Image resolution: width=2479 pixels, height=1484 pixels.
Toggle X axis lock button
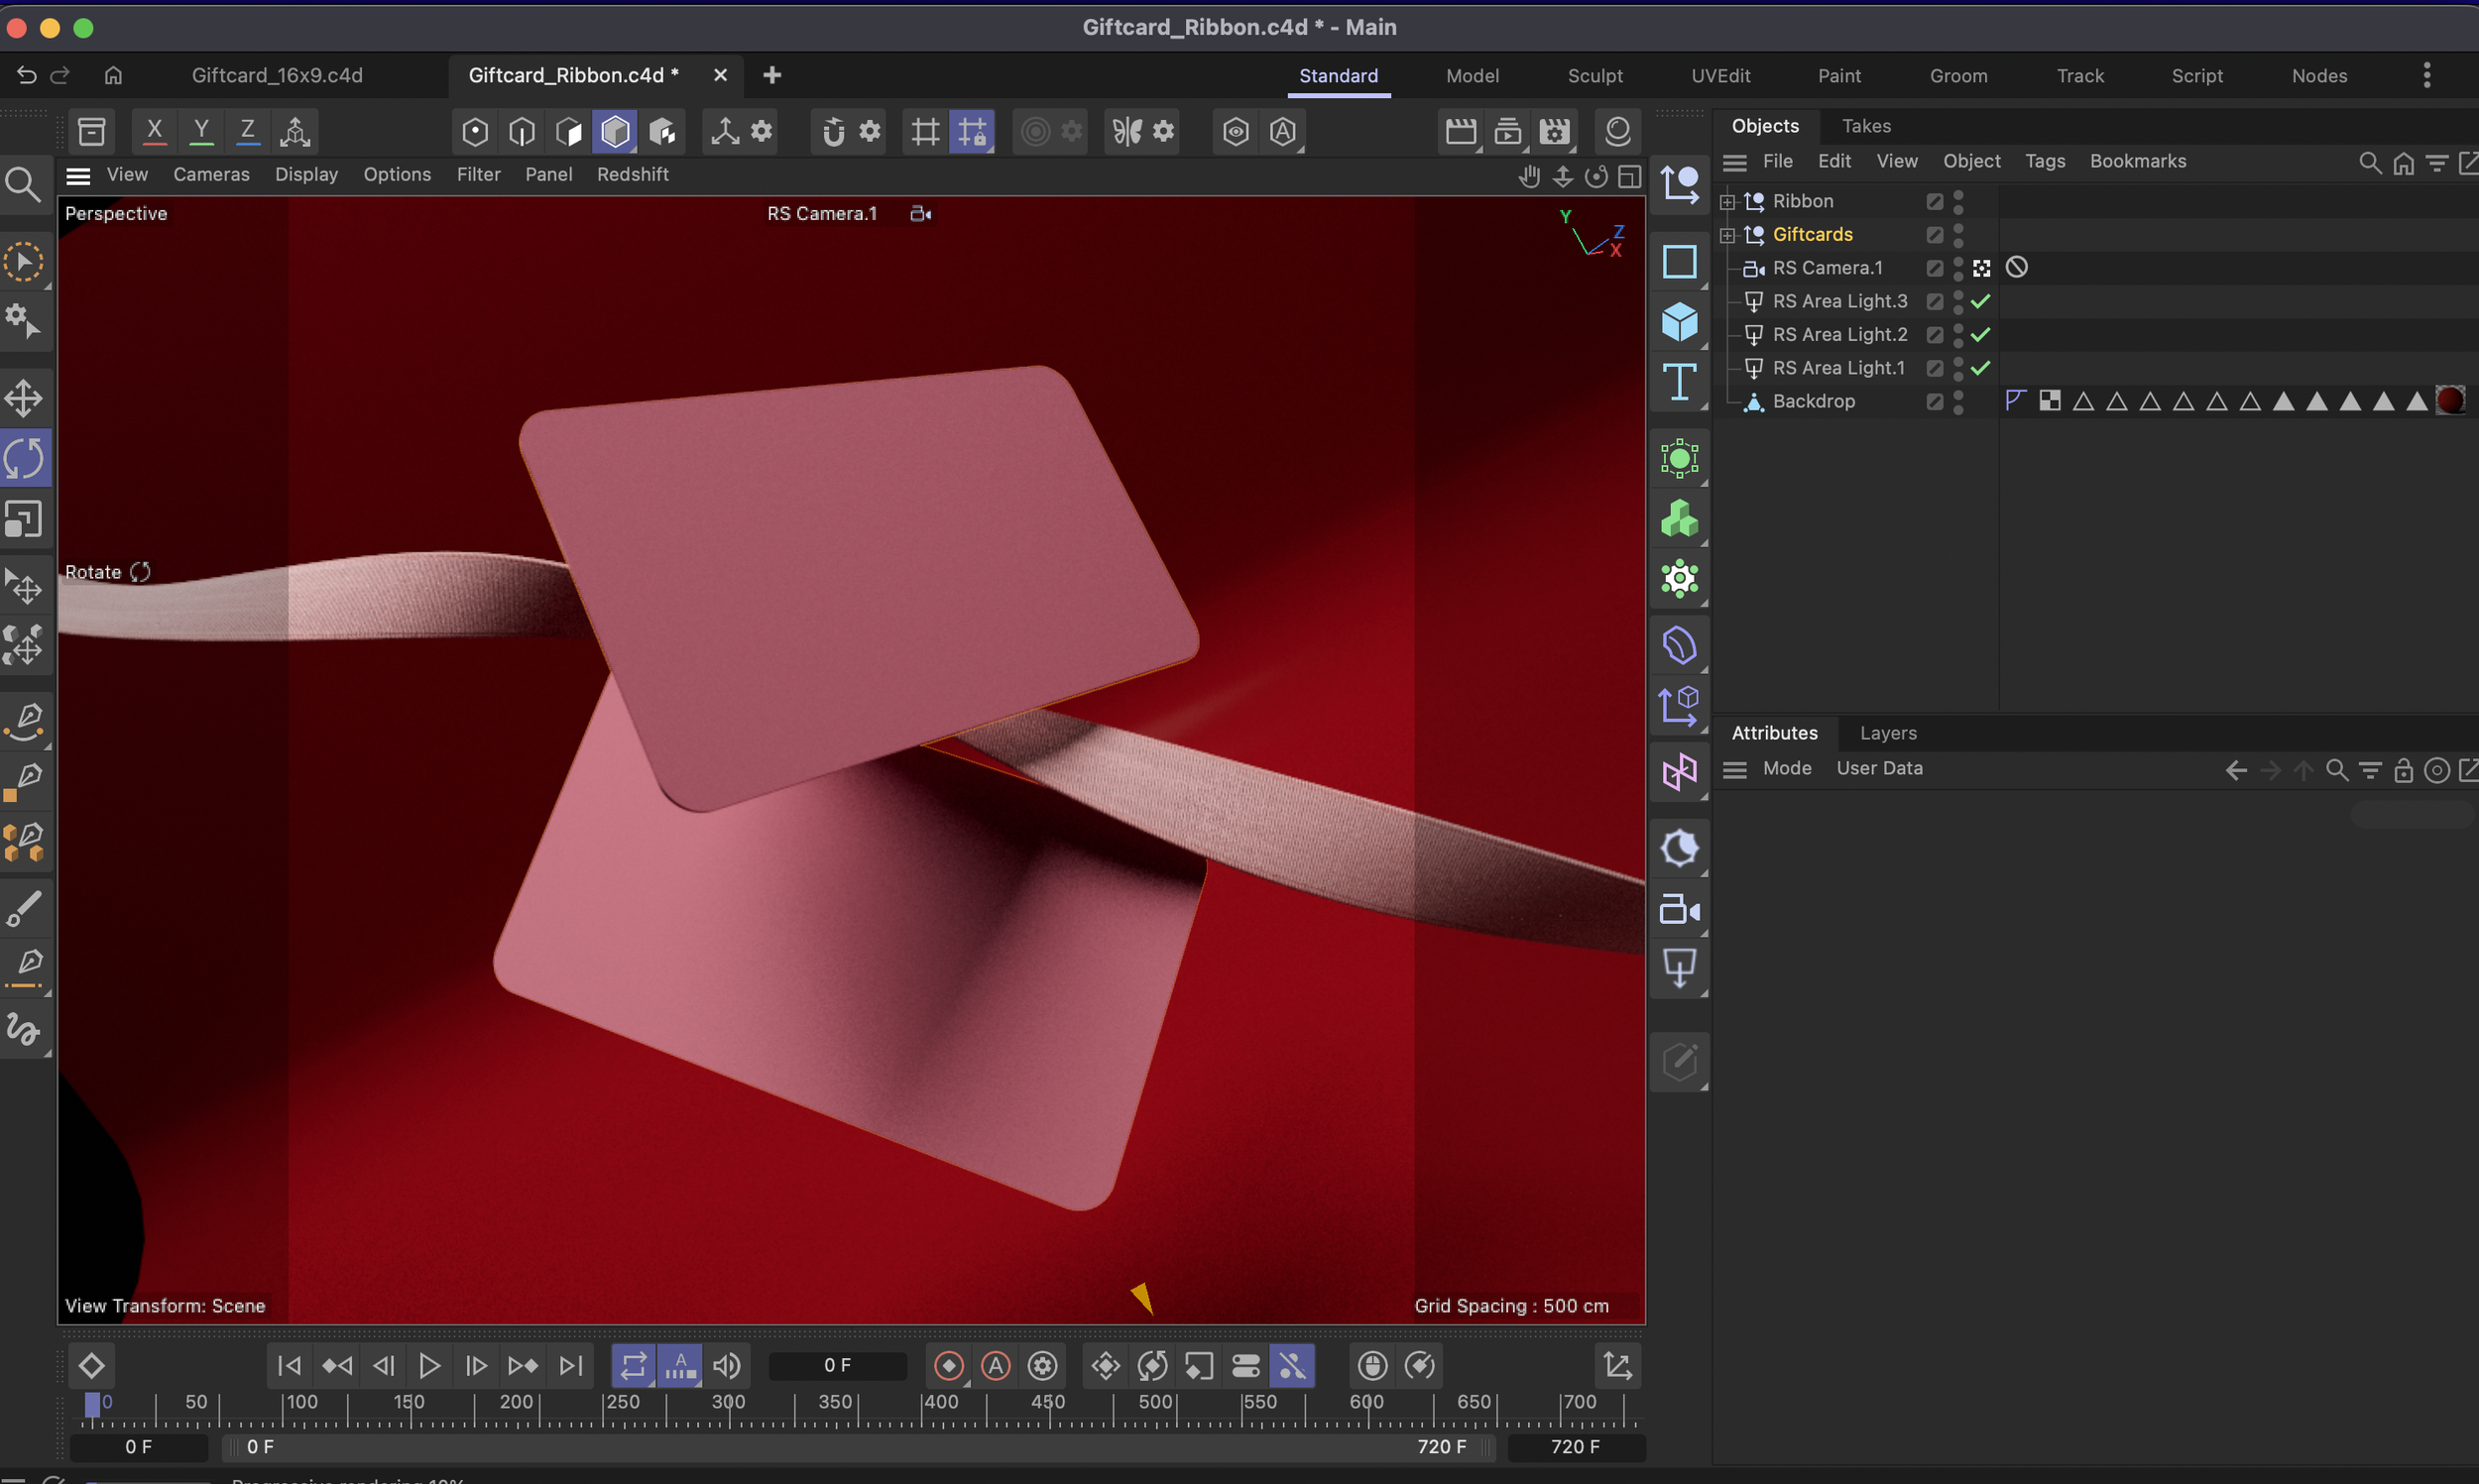pyautogui.click(x=154, y=131)
